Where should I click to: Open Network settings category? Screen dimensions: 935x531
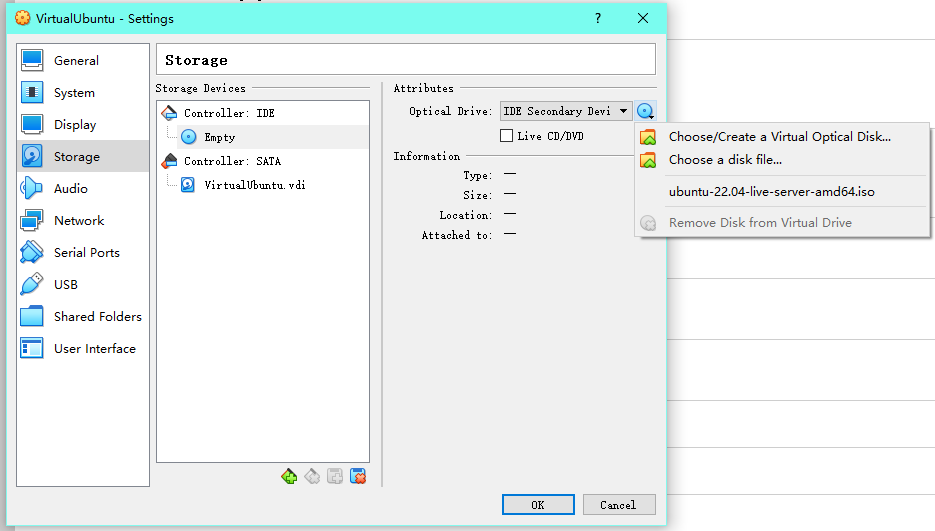click(83, 221)
